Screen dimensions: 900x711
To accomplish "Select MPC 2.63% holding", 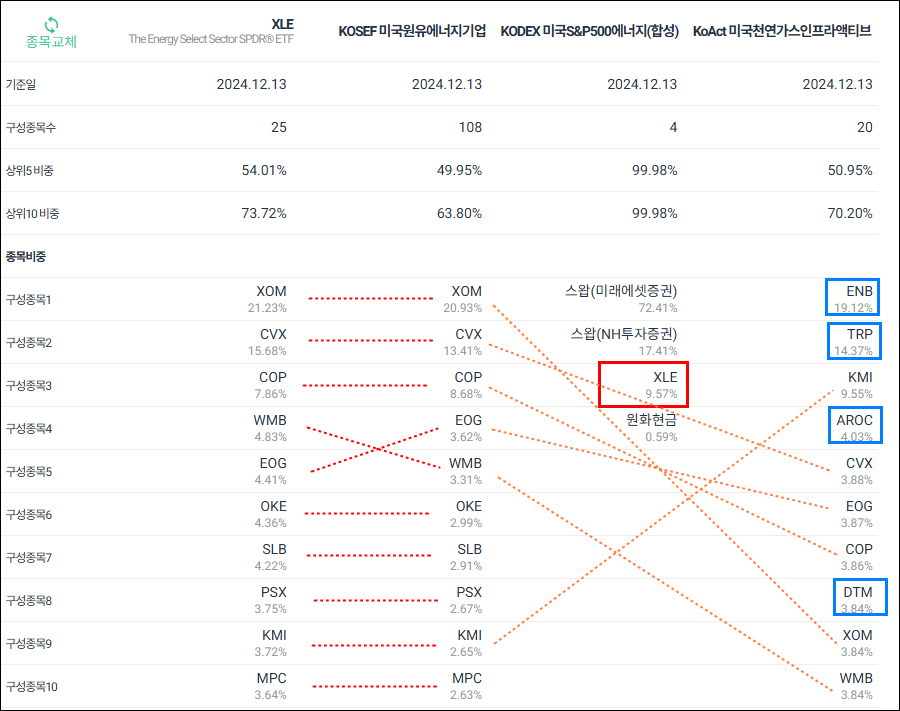I will (x=466, y=686).
